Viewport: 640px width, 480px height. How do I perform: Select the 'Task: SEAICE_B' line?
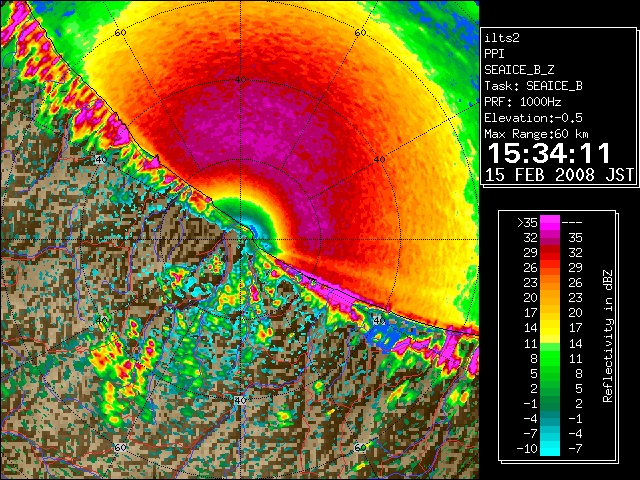pyautogui.click(x=533, y=86)
